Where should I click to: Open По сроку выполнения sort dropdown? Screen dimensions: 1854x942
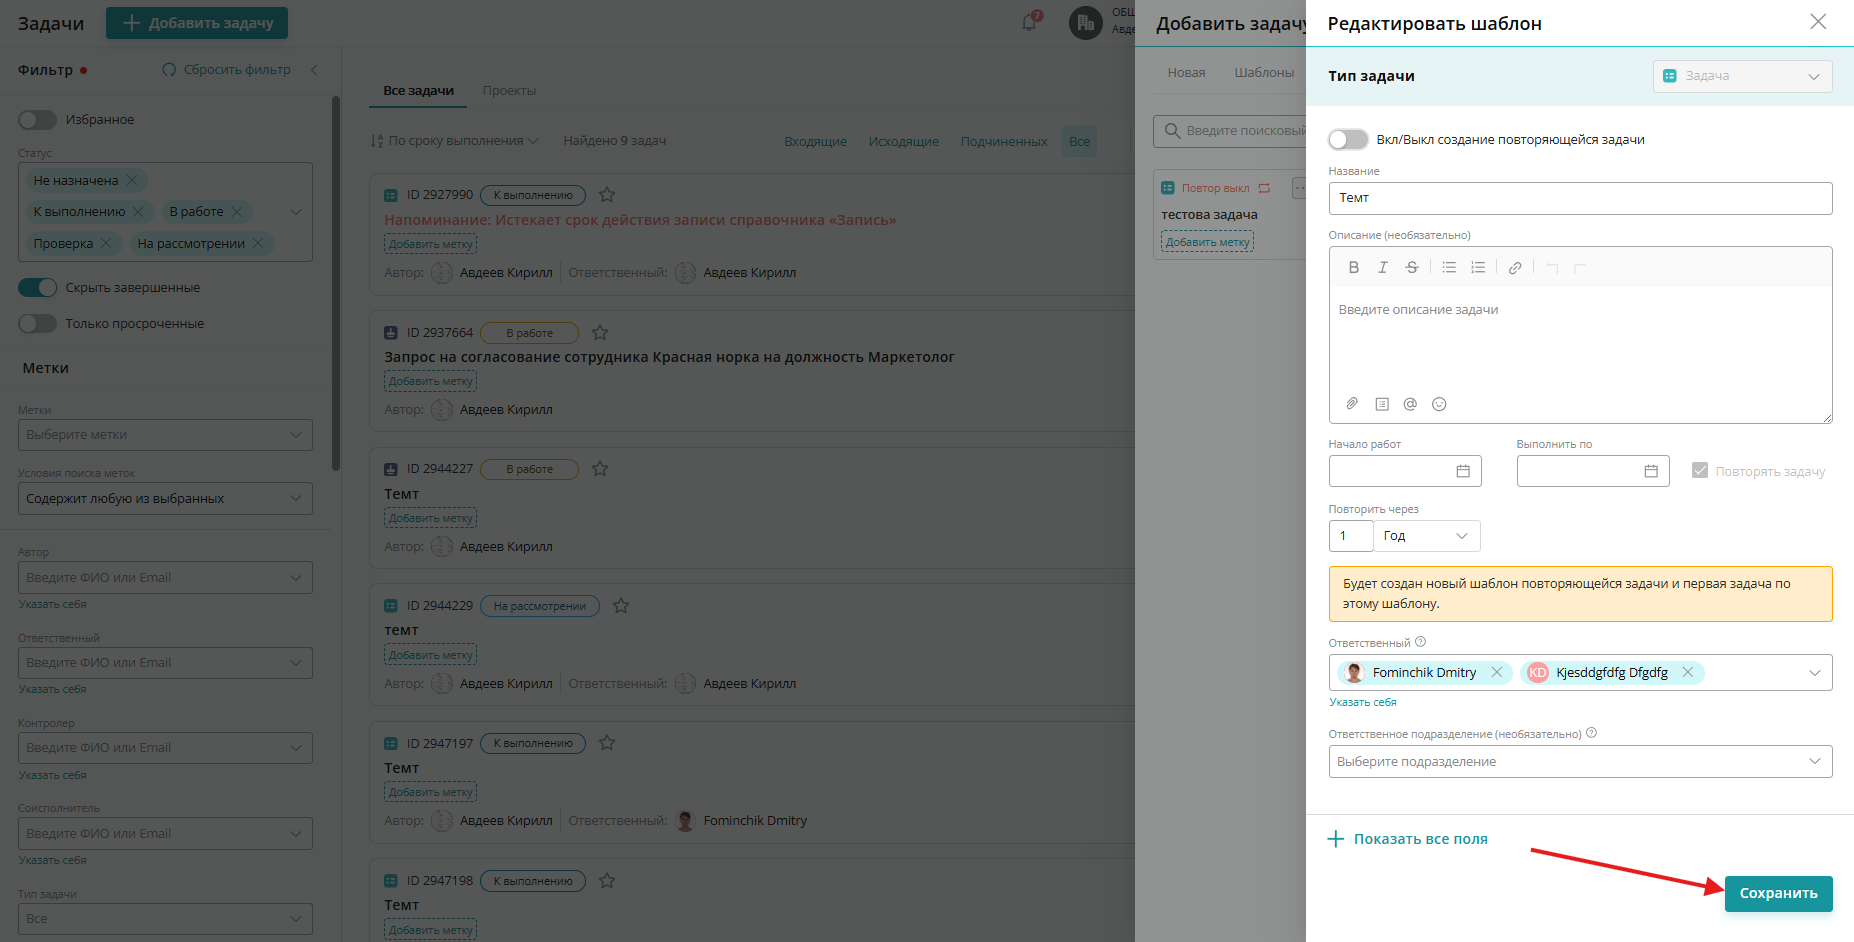[x=455, y=141]
